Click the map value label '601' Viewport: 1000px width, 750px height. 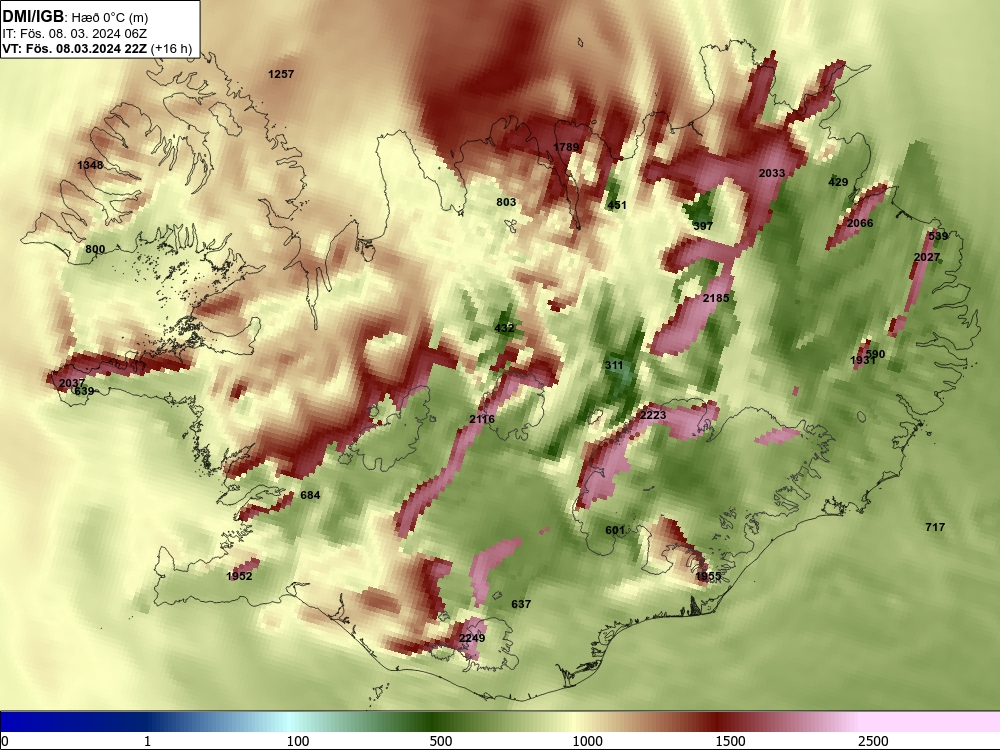615,530
